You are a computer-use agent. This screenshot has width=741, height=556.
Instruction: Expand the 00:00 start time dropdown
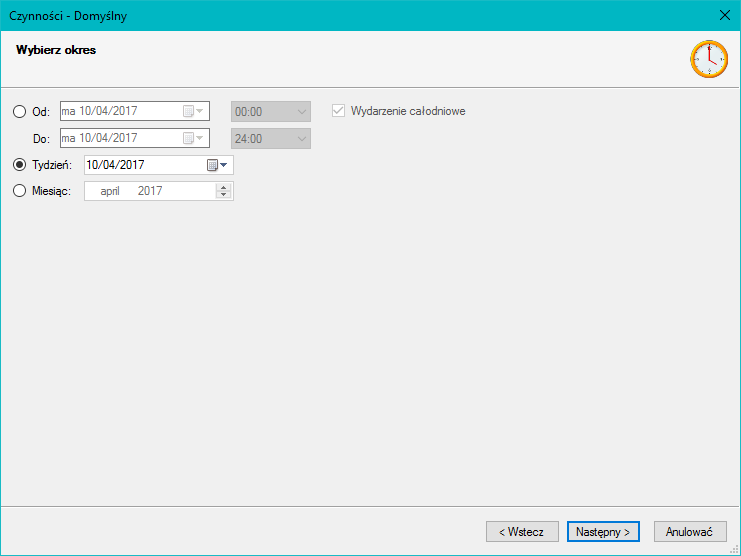302,112
